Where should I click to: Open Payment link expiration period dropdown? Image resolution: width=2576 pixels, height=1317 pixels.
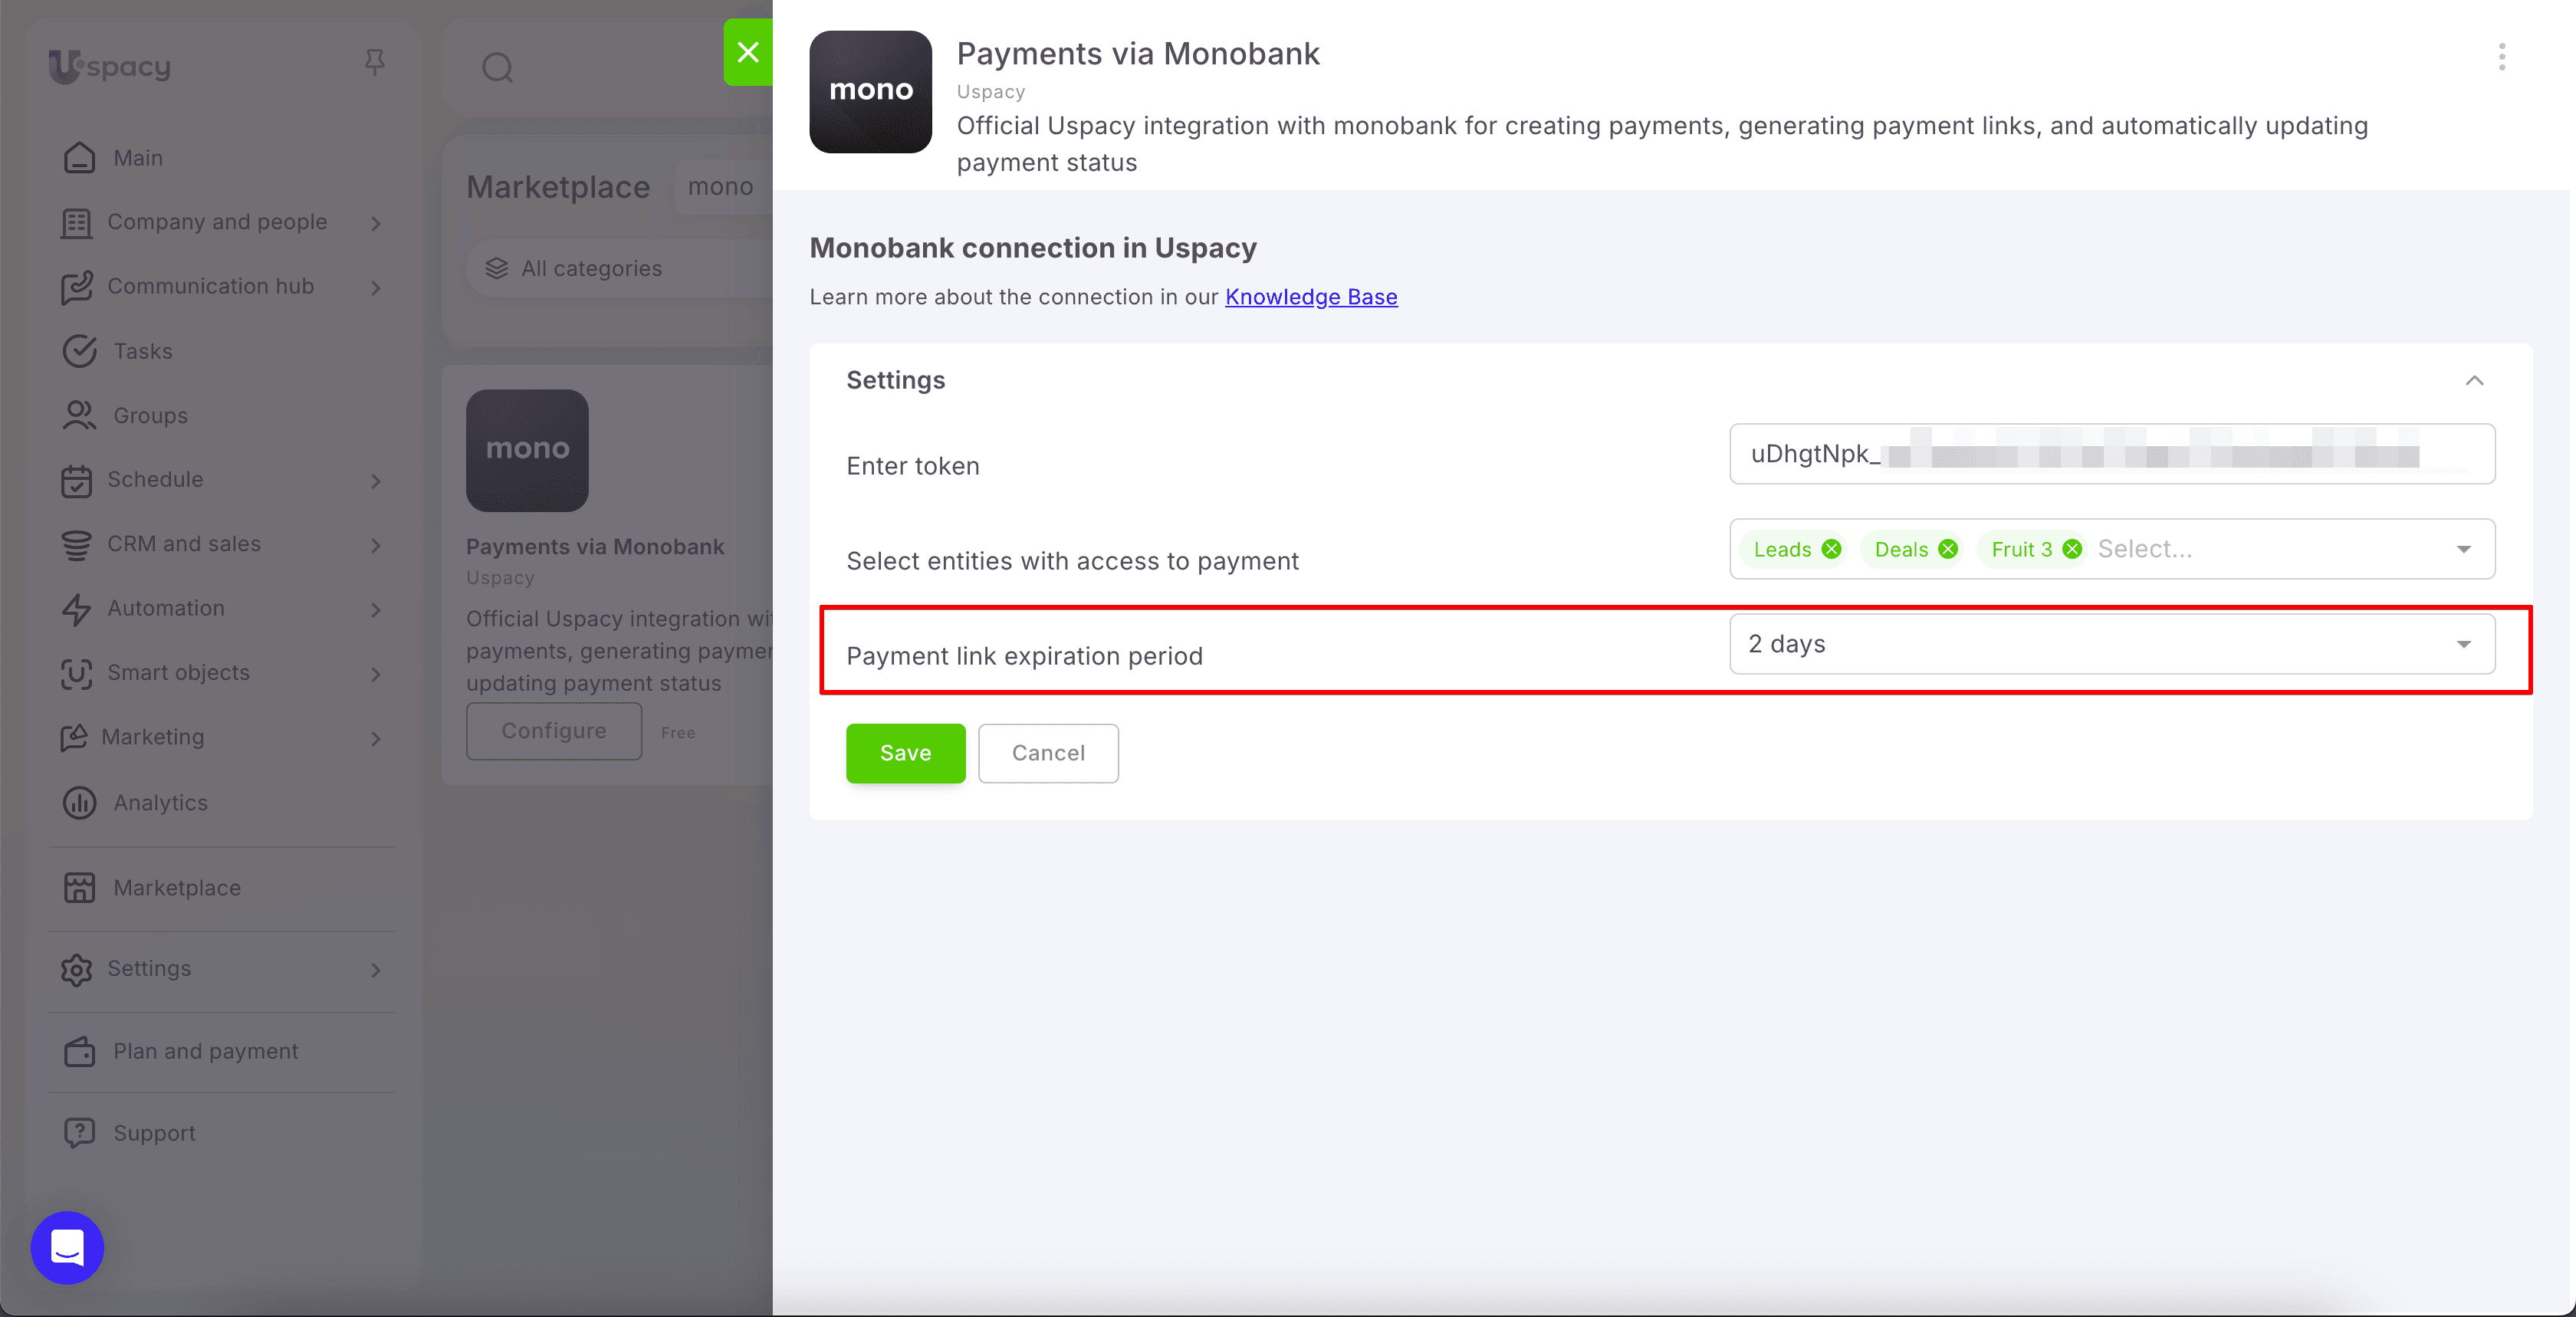click(2112, 644)
